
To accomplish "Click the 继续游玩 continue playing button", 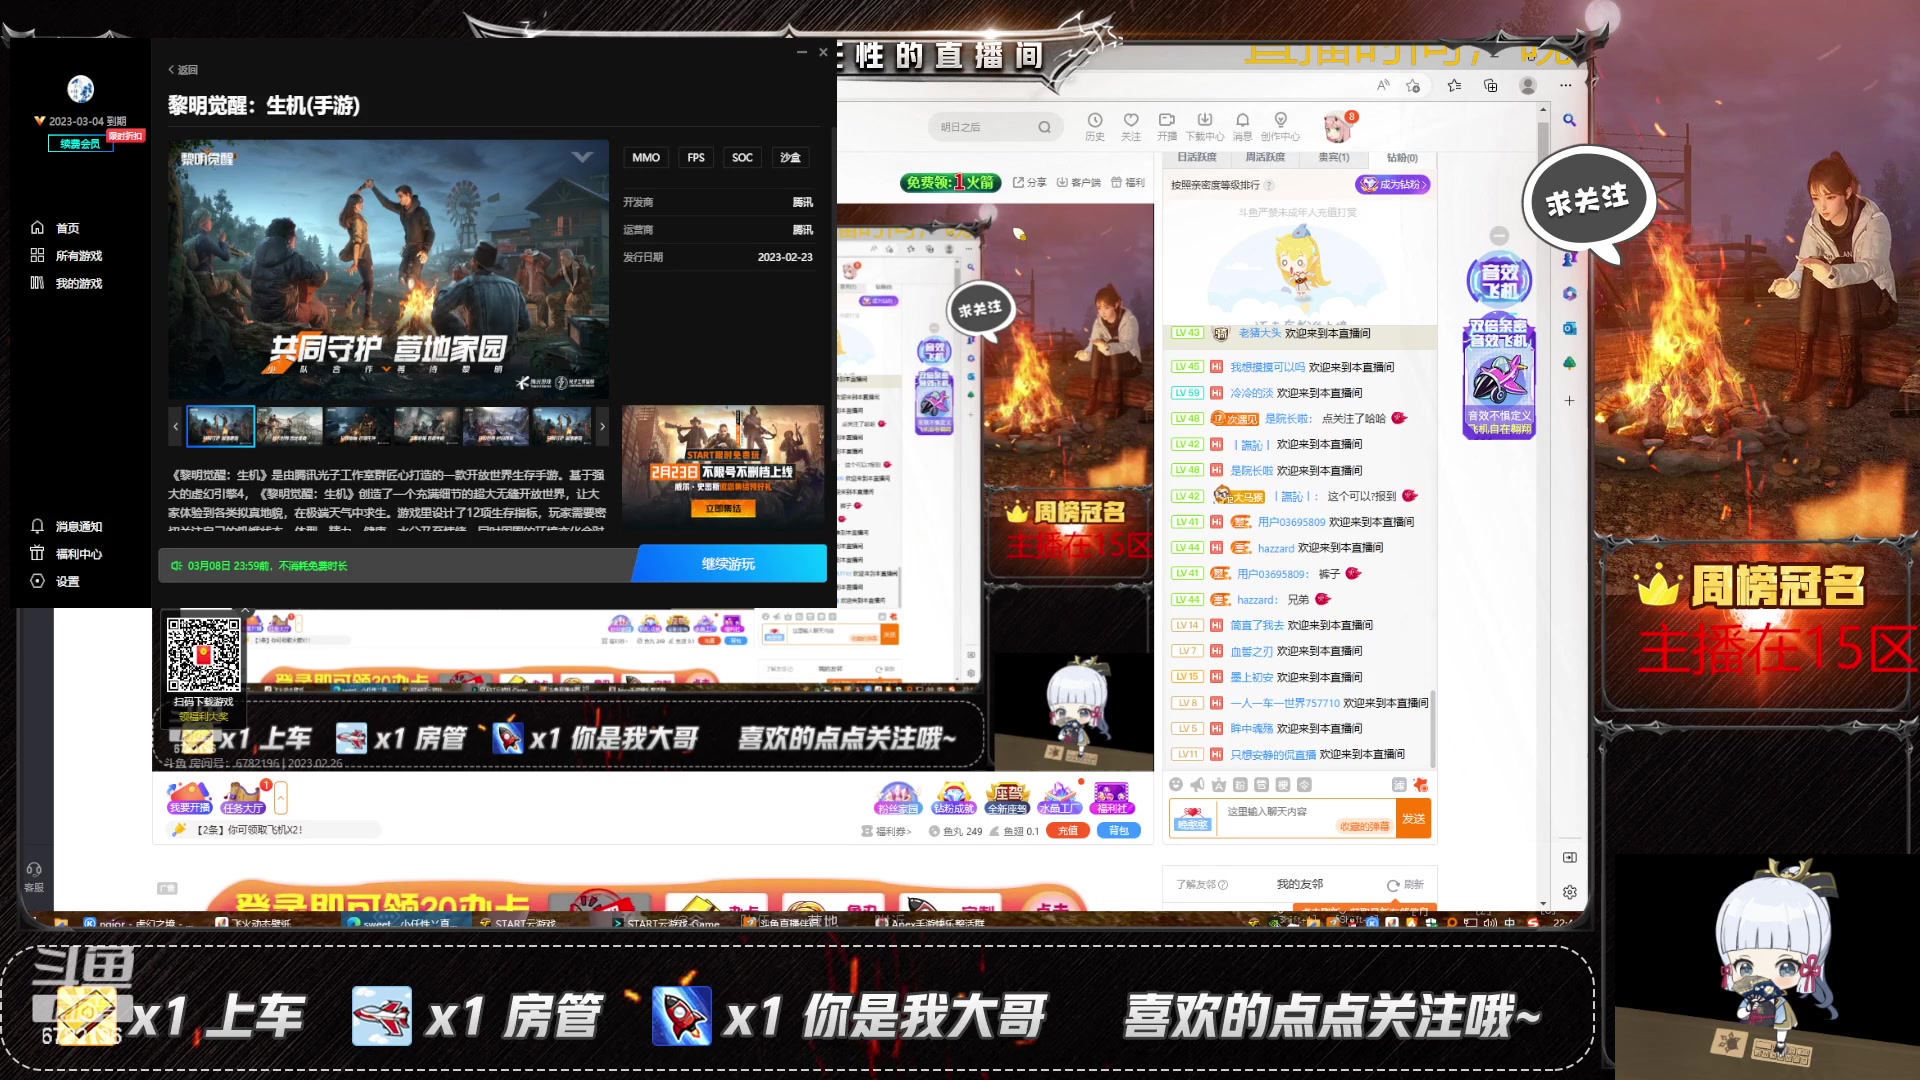I will pyautogui.click(x=728, y=564).
